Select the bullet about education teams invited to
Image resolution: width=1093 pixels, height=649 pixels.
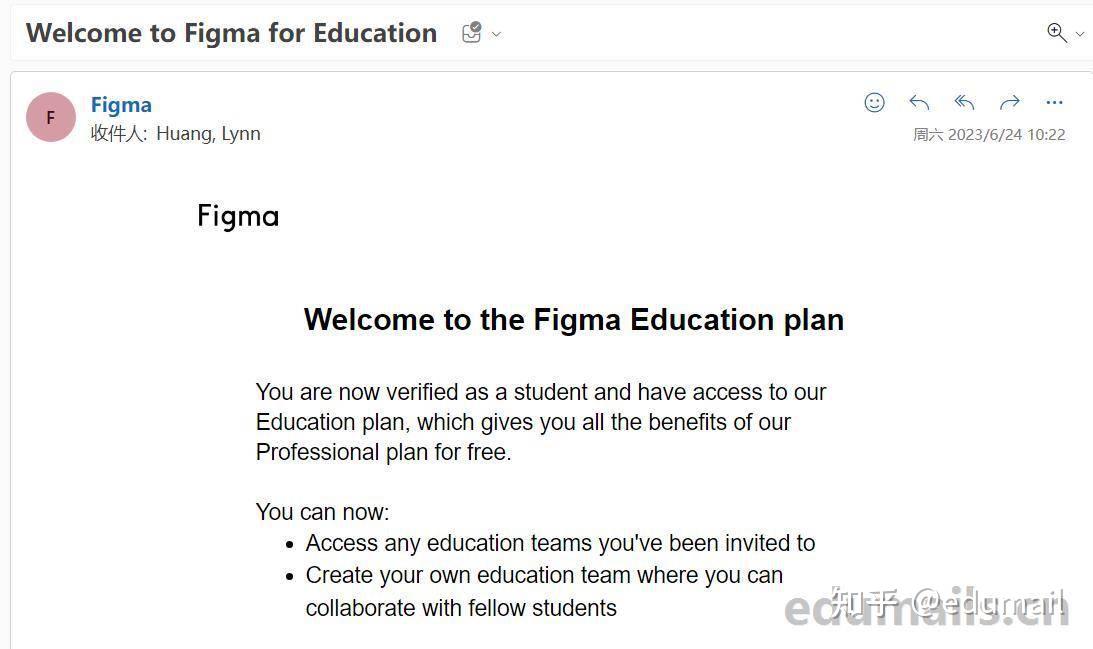click(x=560, y=543)
